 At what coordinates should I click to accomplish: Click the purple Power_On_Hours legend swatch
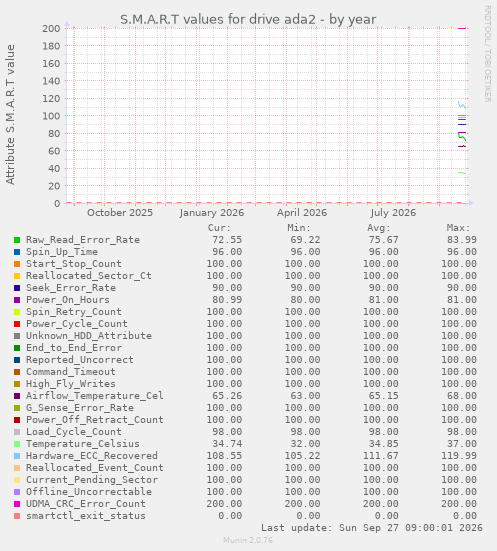pyautogui.click(x=17, y=300)
